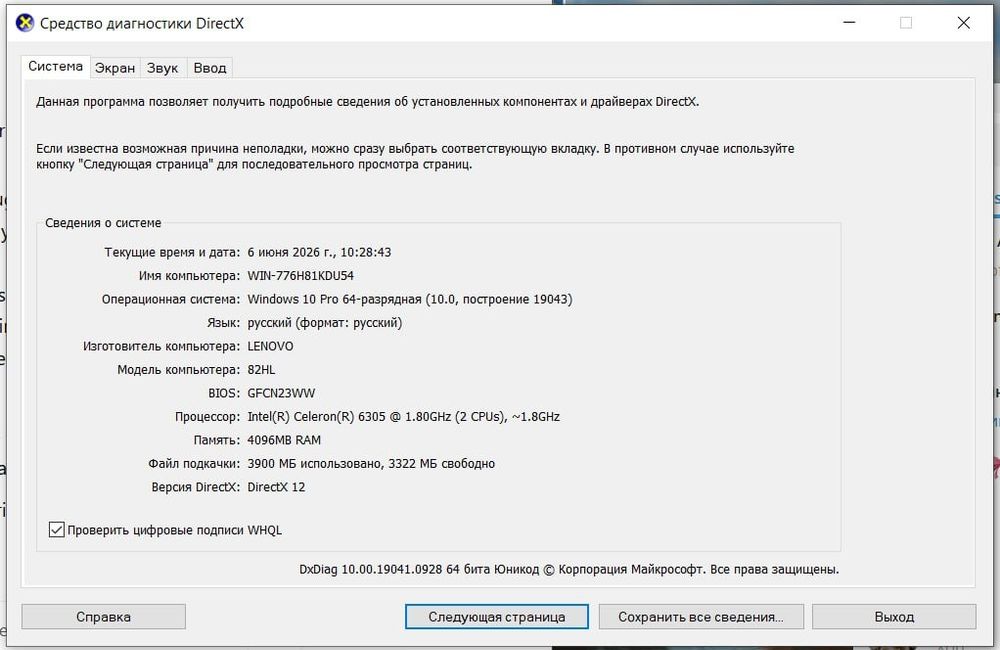Click the DirectX 12 version value
The height and width of the screenshot is (650, 1000).
pos(276,487)
